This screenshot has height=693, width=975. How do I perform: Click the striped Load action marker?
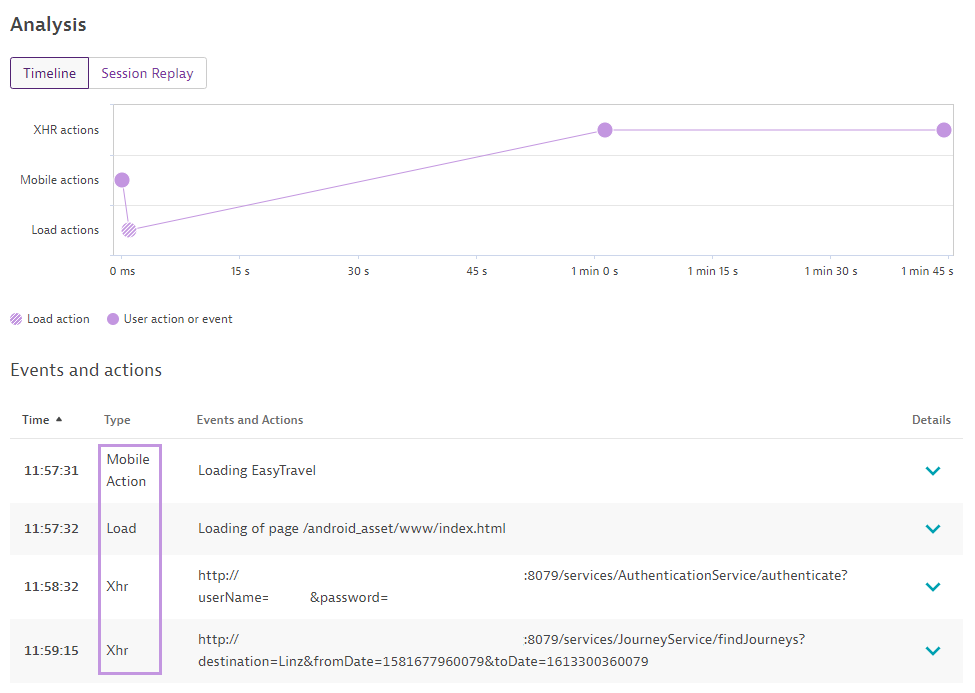tap(129, 230)
